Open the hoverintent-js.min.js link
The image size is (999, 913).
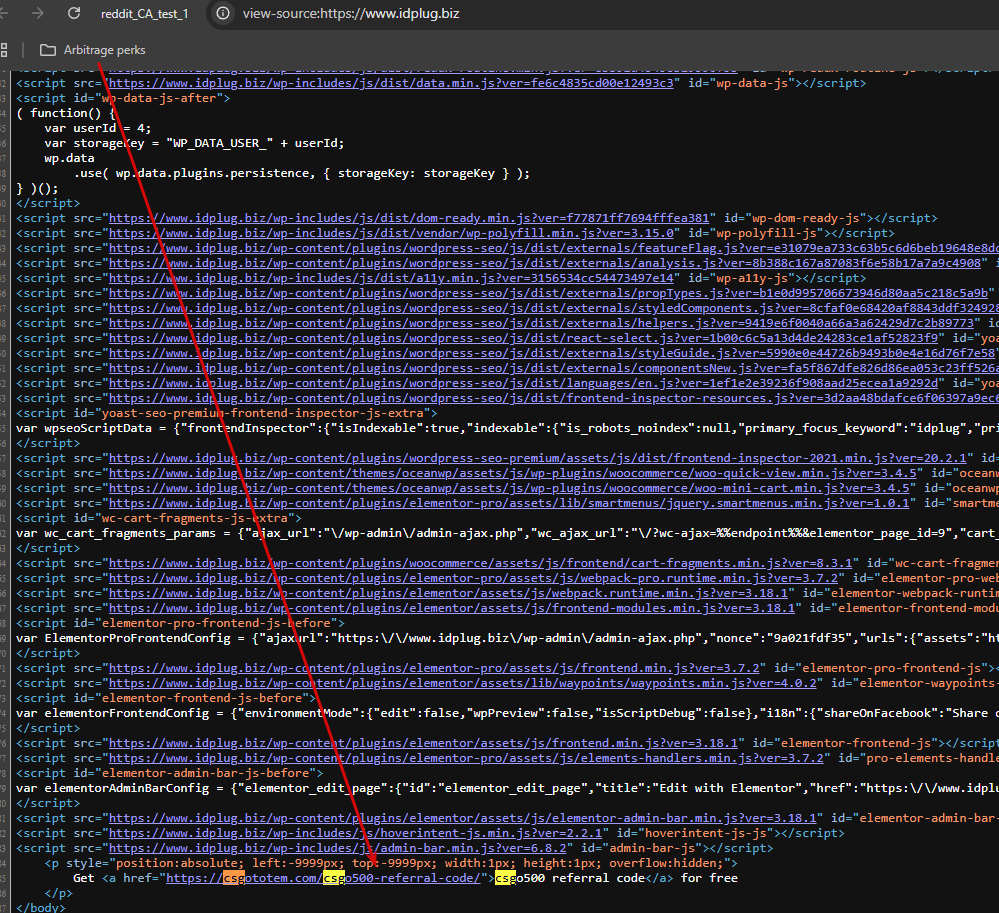pyautogui.click(x=355, y=833)
